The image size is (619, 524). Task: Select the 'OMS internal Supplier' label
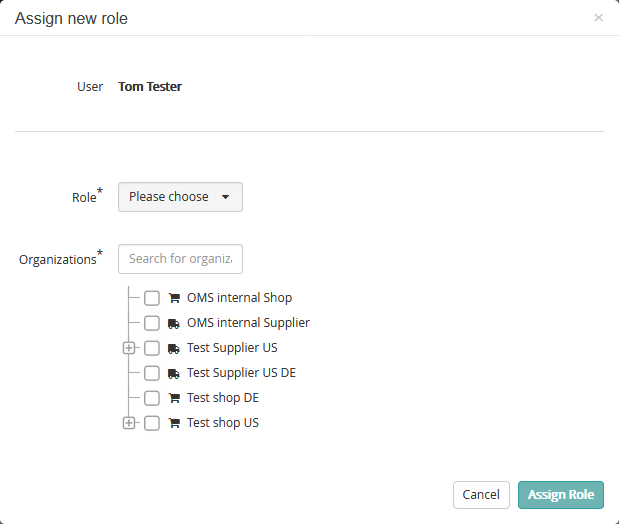click(248, 323)
